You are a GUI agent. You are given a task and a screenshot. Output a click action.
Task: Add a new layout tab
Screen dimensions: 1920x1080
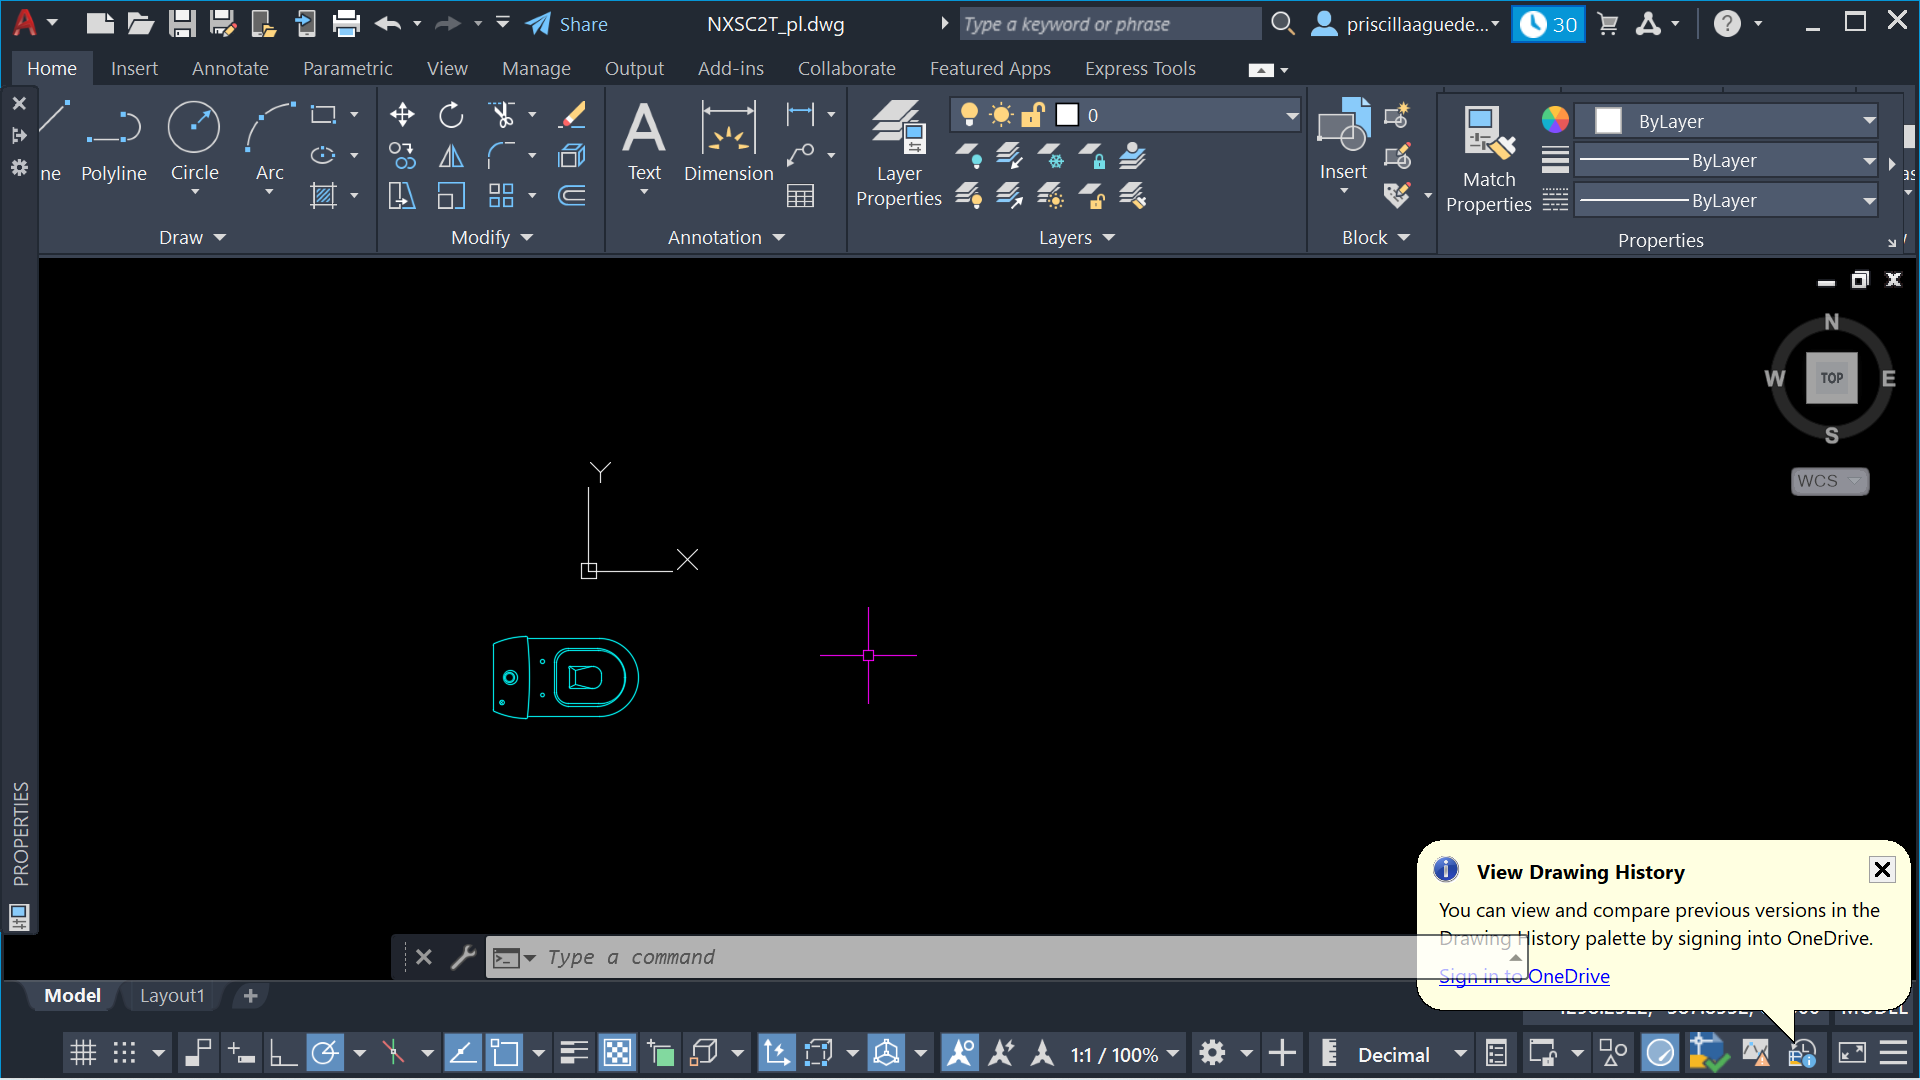click(x=250, y=996)
